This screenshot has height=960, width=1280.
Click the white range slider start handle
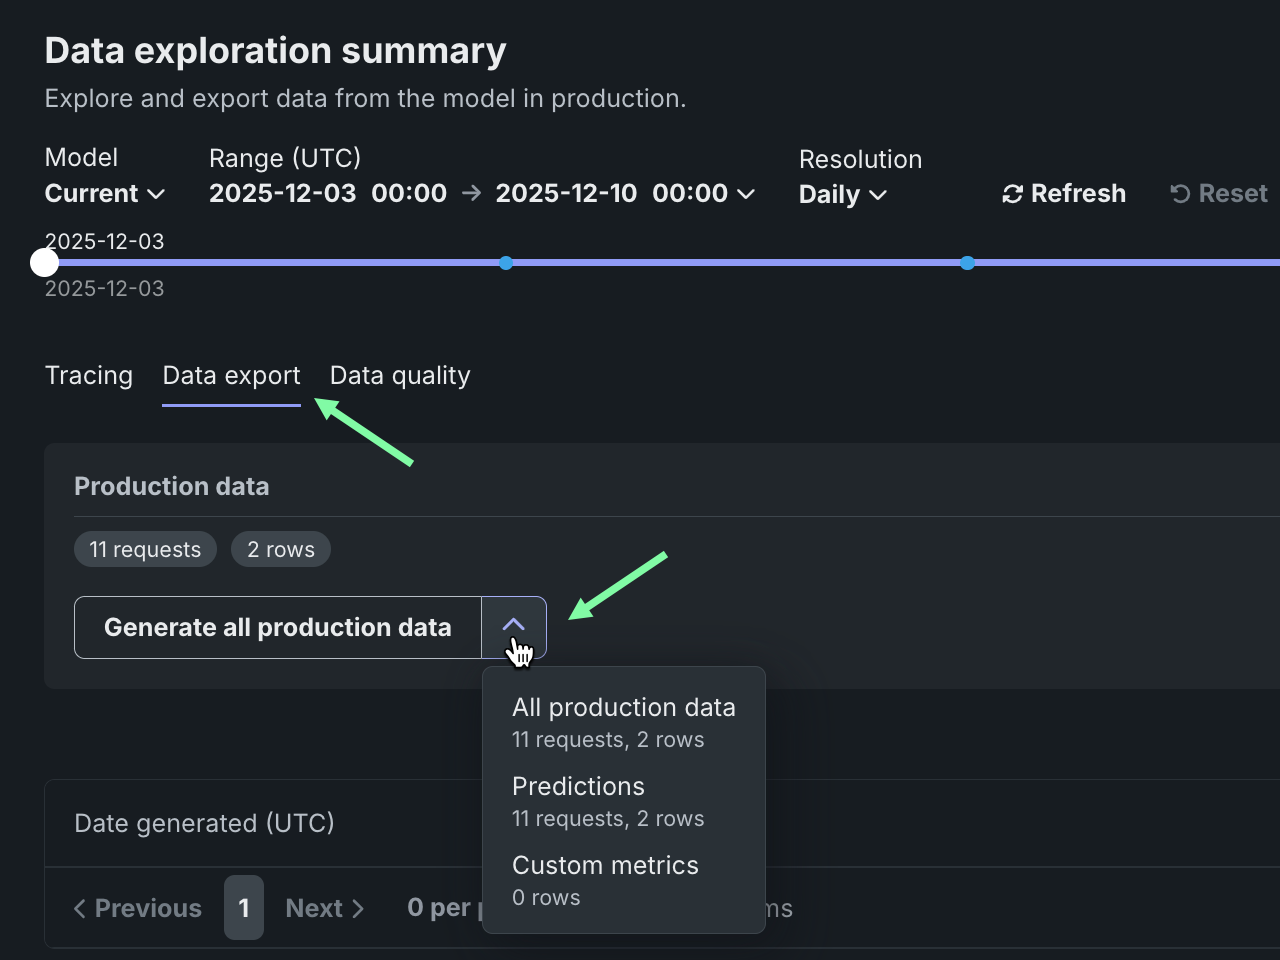click(44, 263)
